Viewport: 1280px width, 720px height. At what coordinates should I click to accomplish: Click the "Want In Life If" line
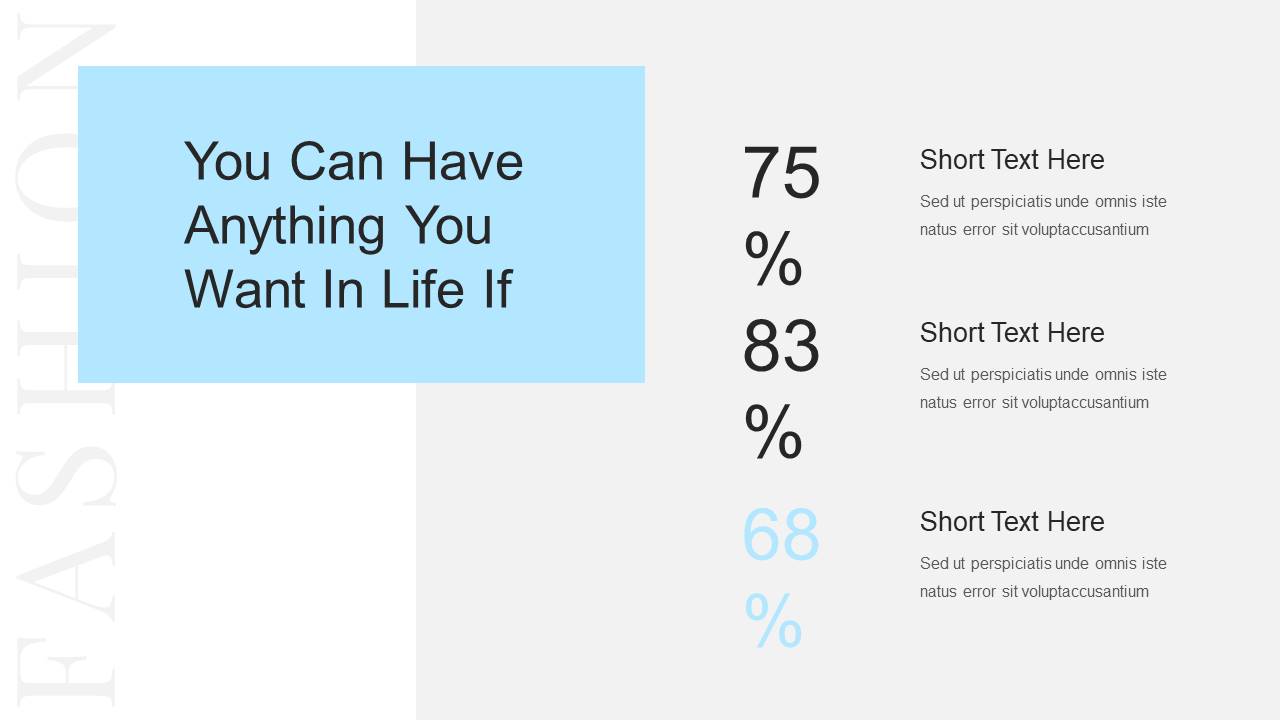[347, 289]
